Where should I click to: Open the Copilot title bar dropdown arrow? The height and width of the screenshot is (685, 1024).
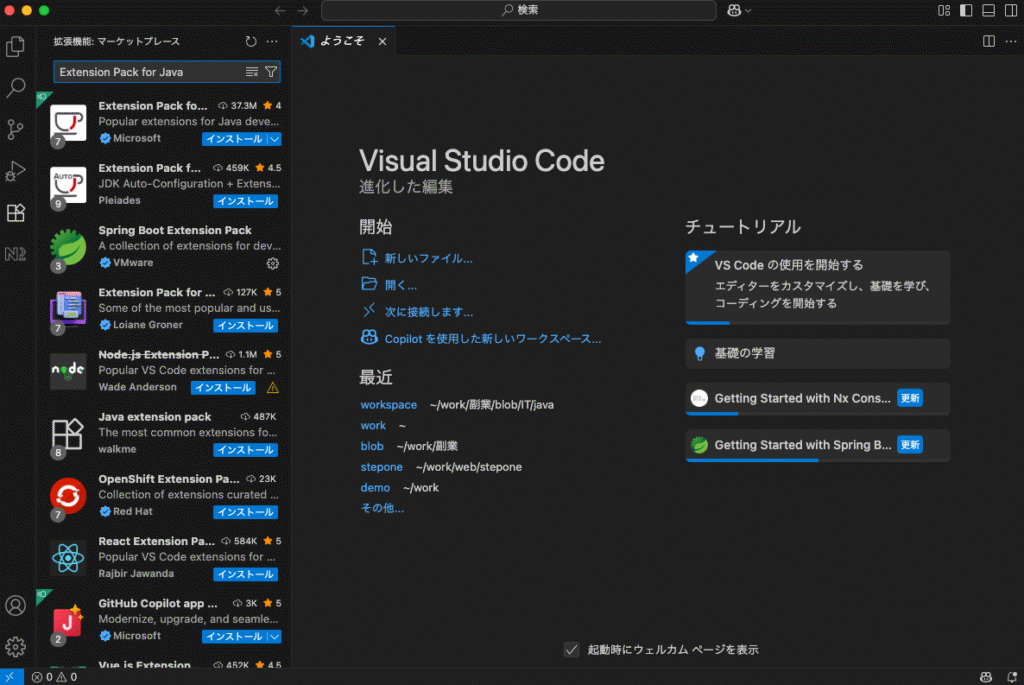[x=748, y=10]
